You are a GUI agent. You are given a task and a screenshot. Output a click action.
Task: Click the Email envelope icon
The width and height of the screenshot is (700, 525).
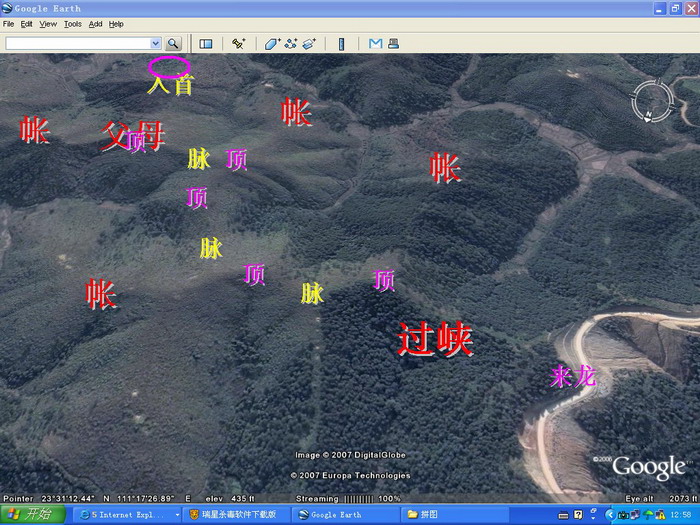pos(375,44)
